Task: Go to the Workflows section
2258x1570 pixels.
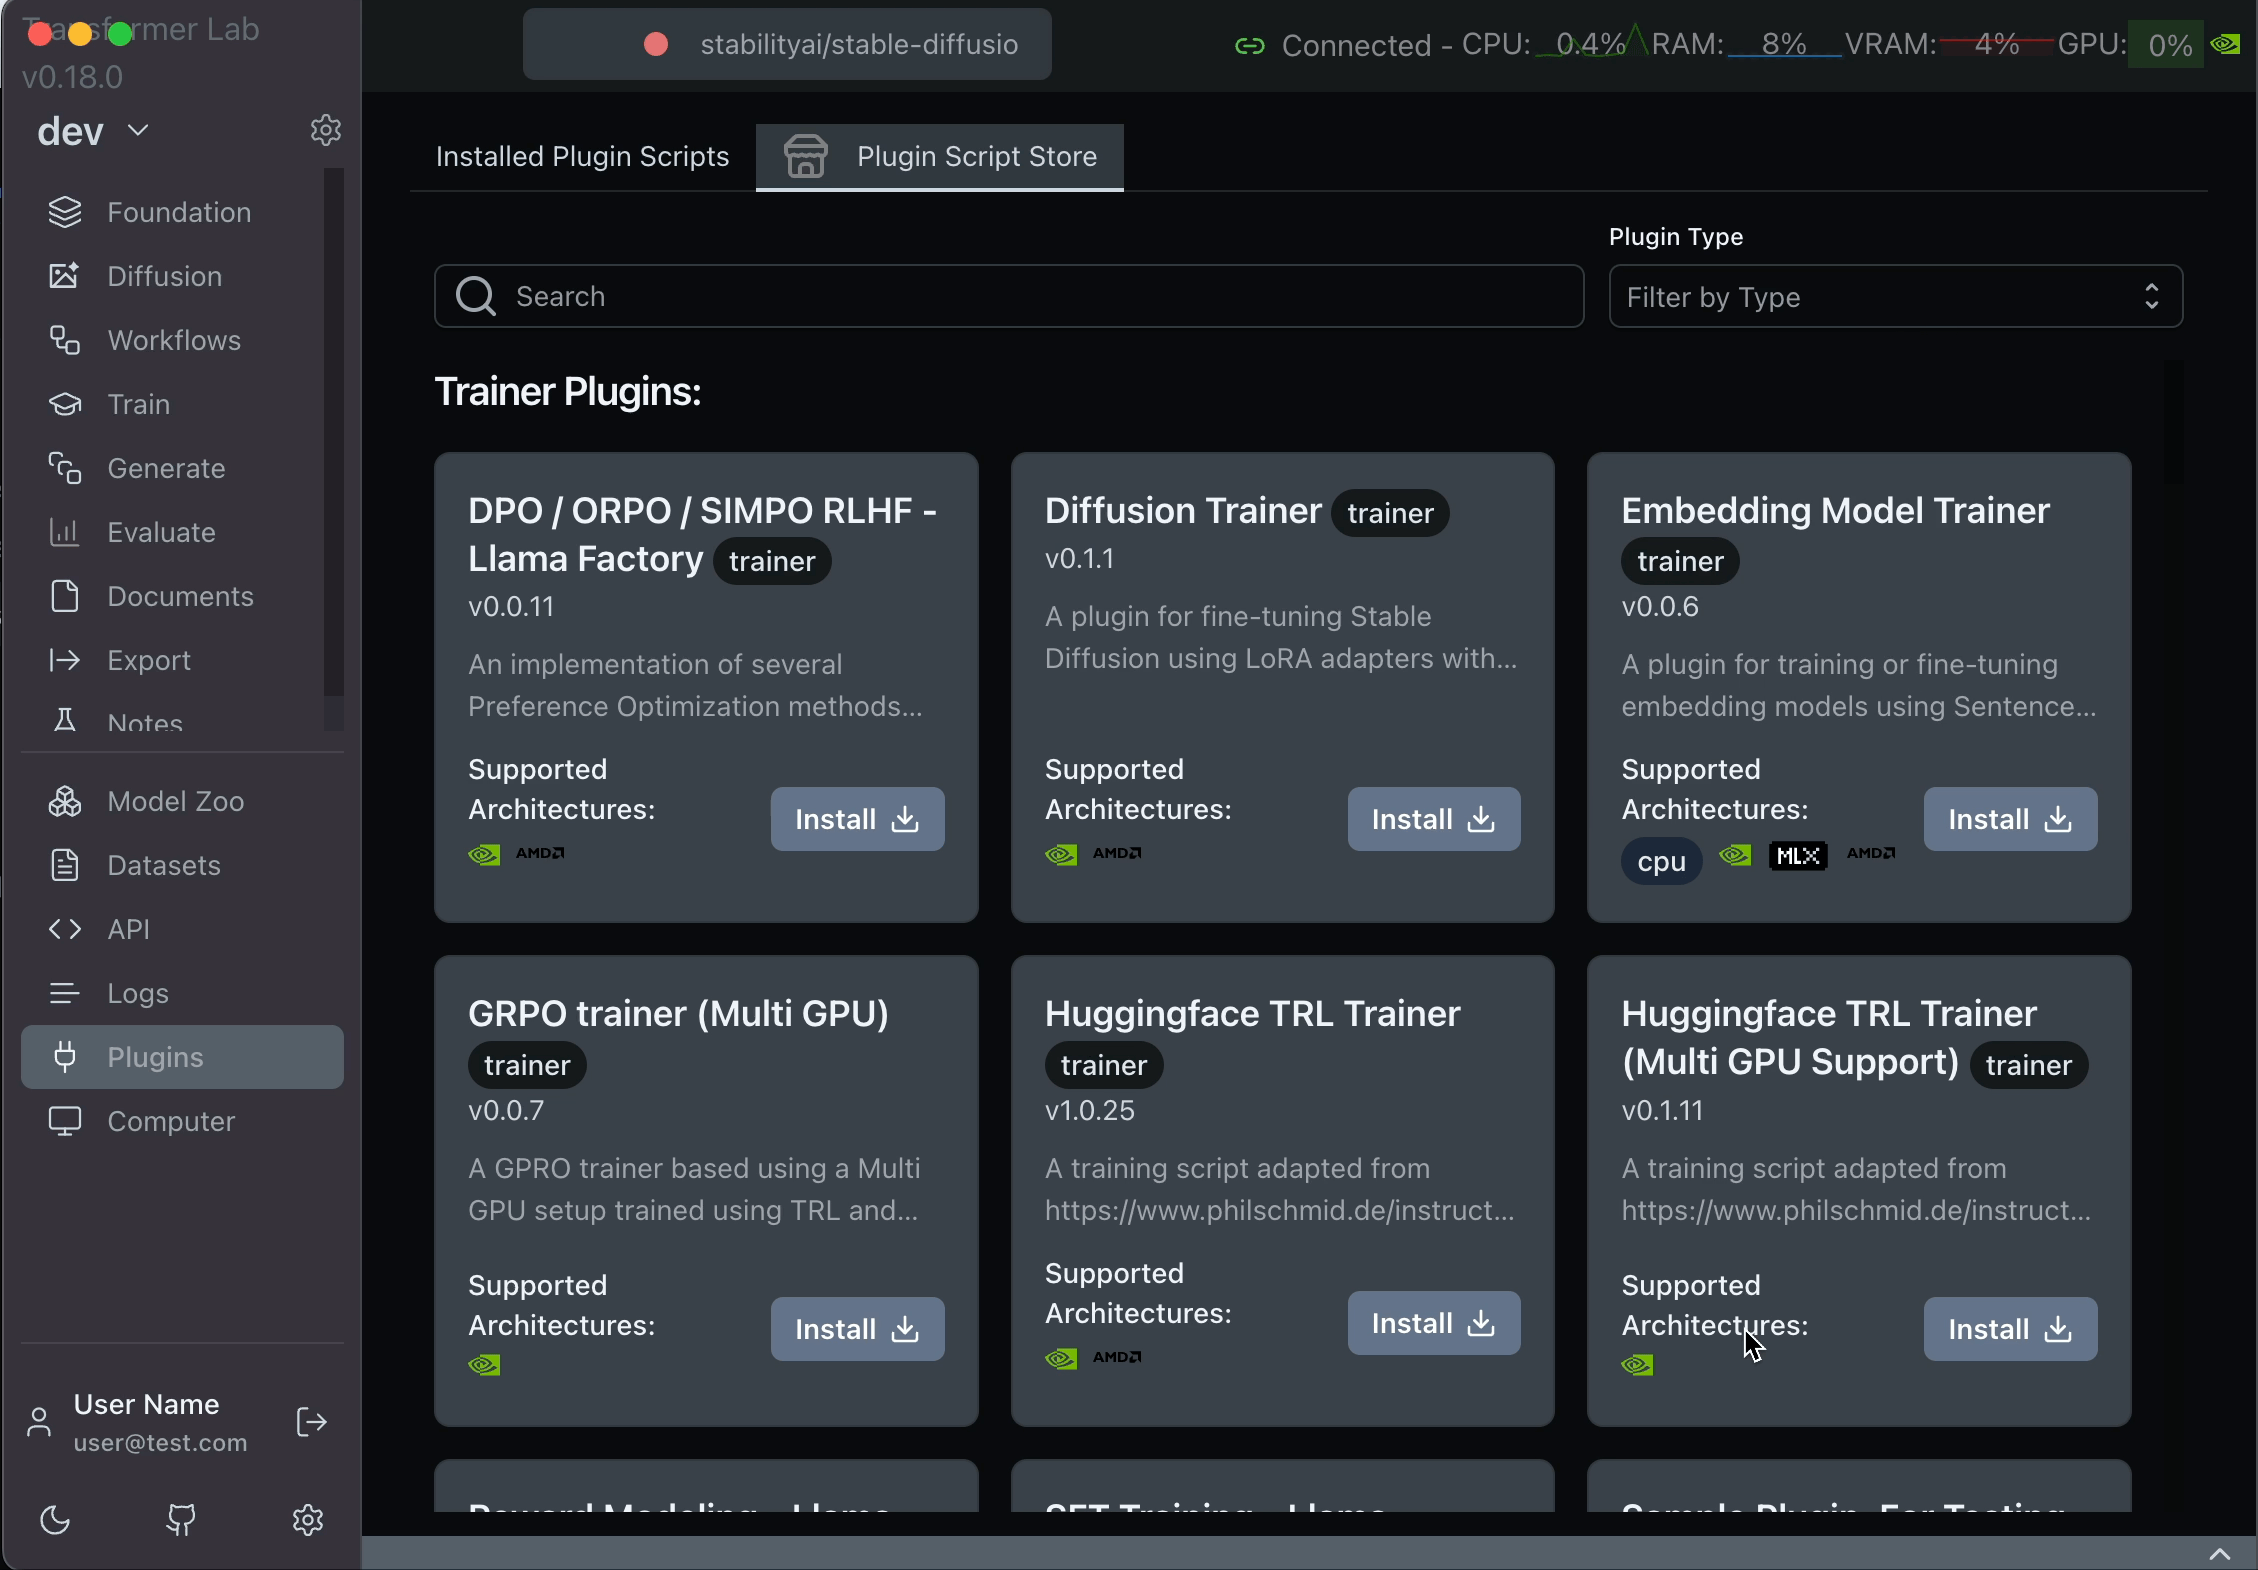Action: (x=173, y=340)
